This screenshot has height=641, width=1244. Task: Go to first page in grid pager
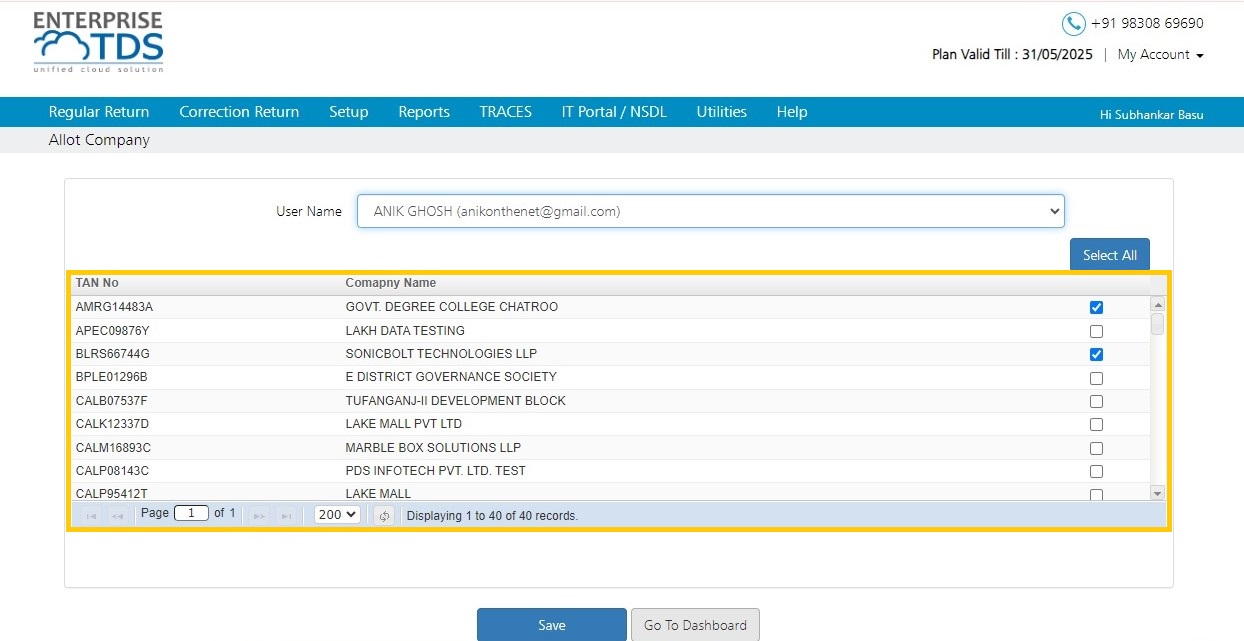pos(91,516)
